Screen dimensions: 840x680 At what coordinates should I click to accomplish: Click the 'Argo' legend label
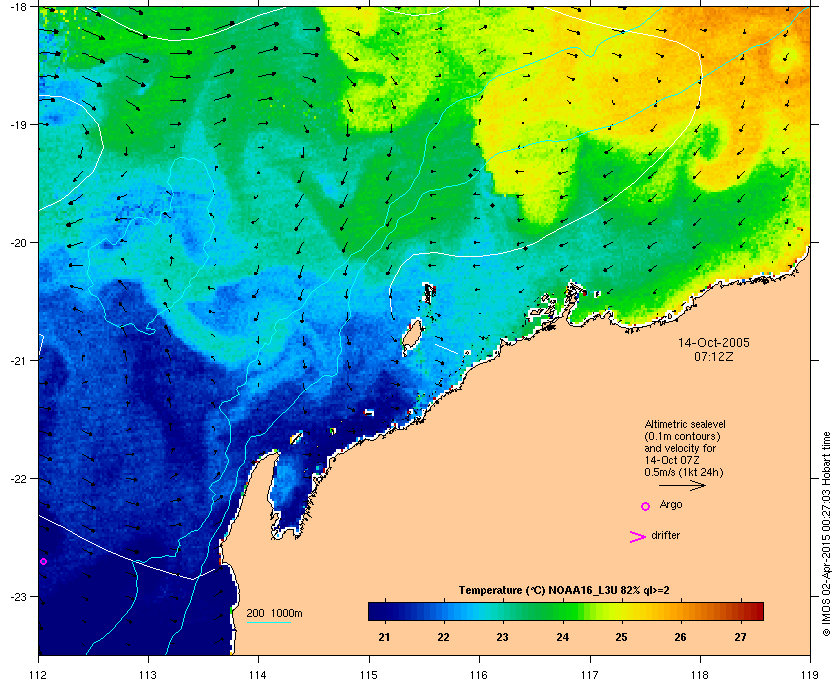[671, 505]
